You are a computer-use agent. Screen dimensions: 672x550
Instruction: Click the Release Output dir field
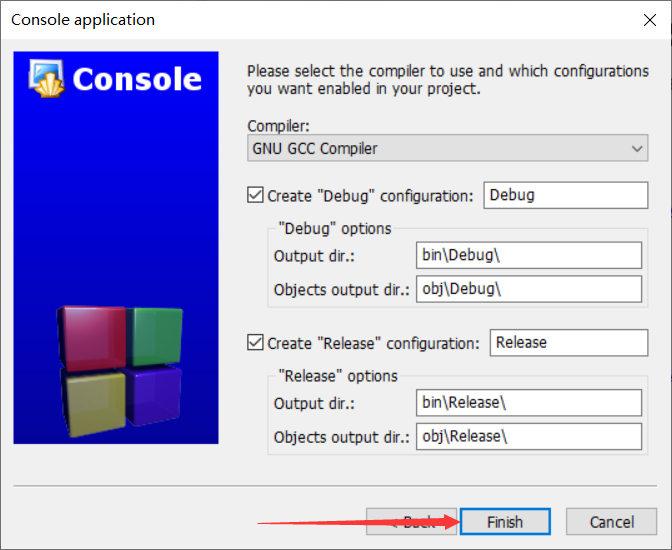click(529, 403)
